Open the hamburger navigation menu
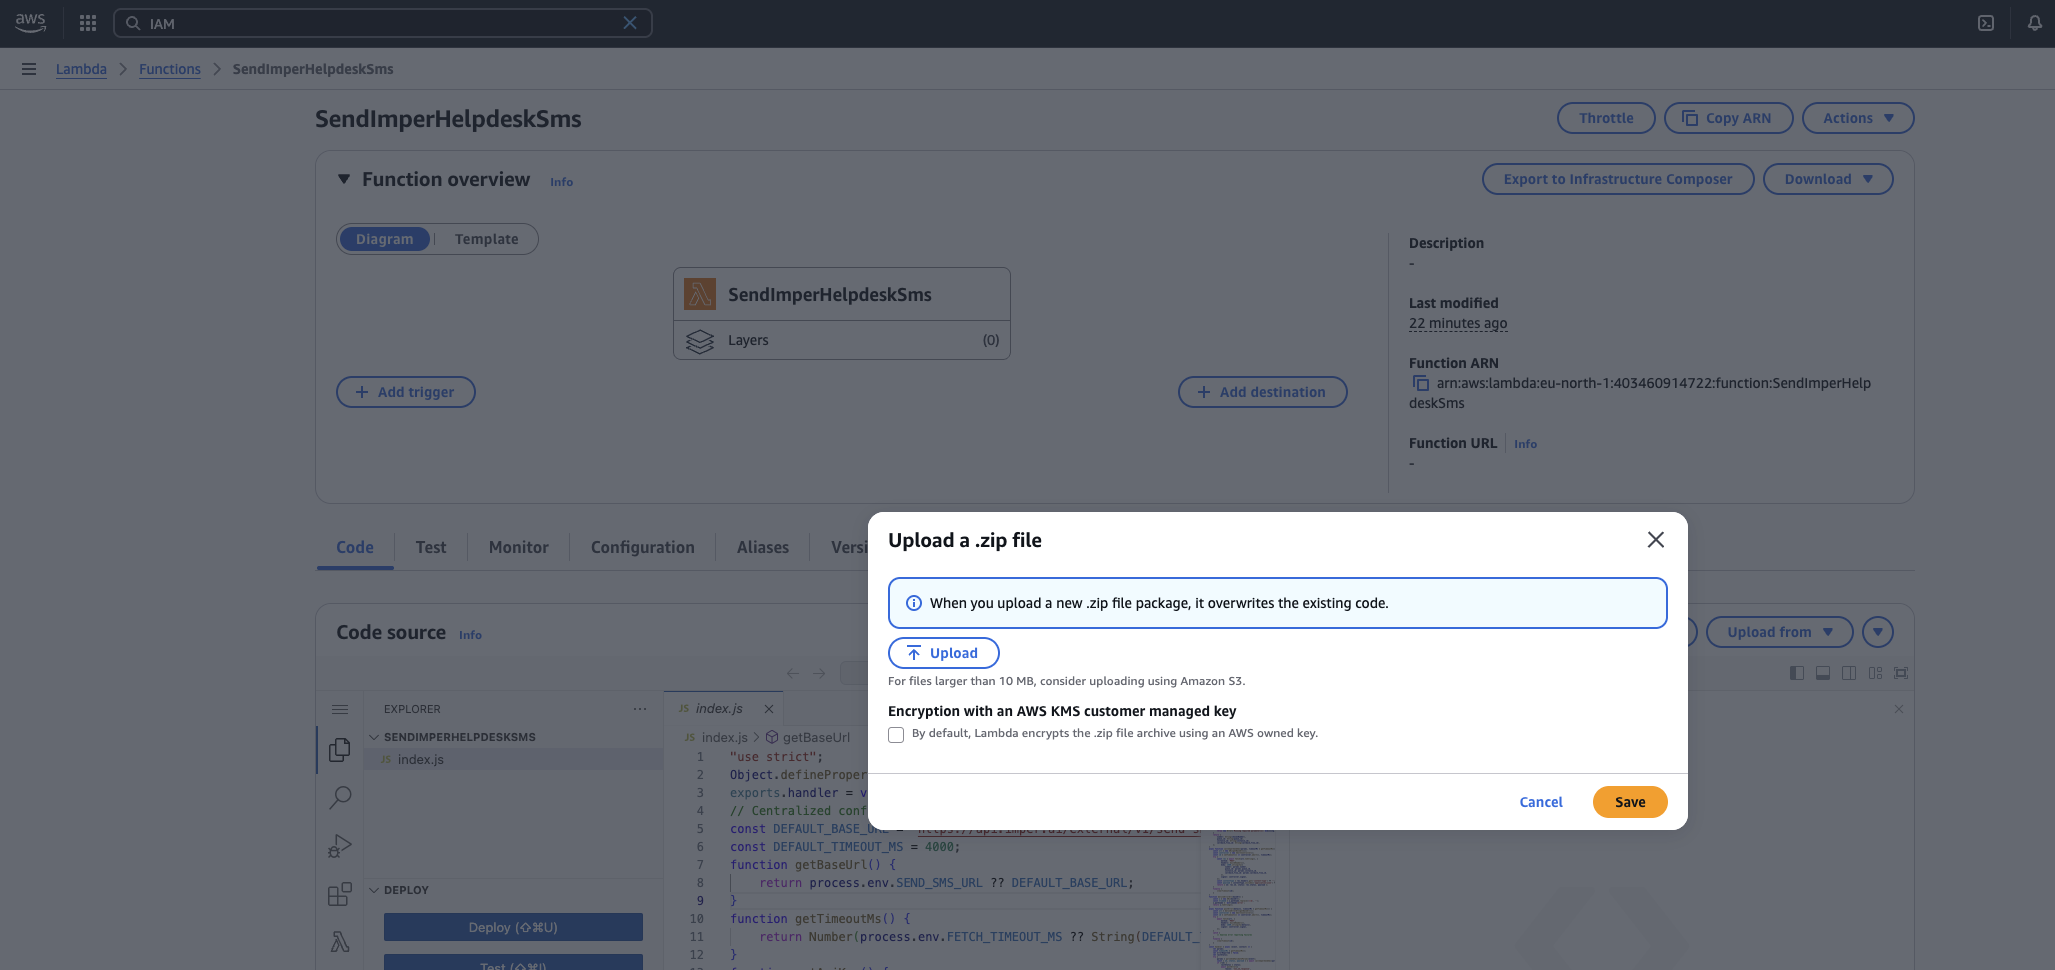 (29, 69)
